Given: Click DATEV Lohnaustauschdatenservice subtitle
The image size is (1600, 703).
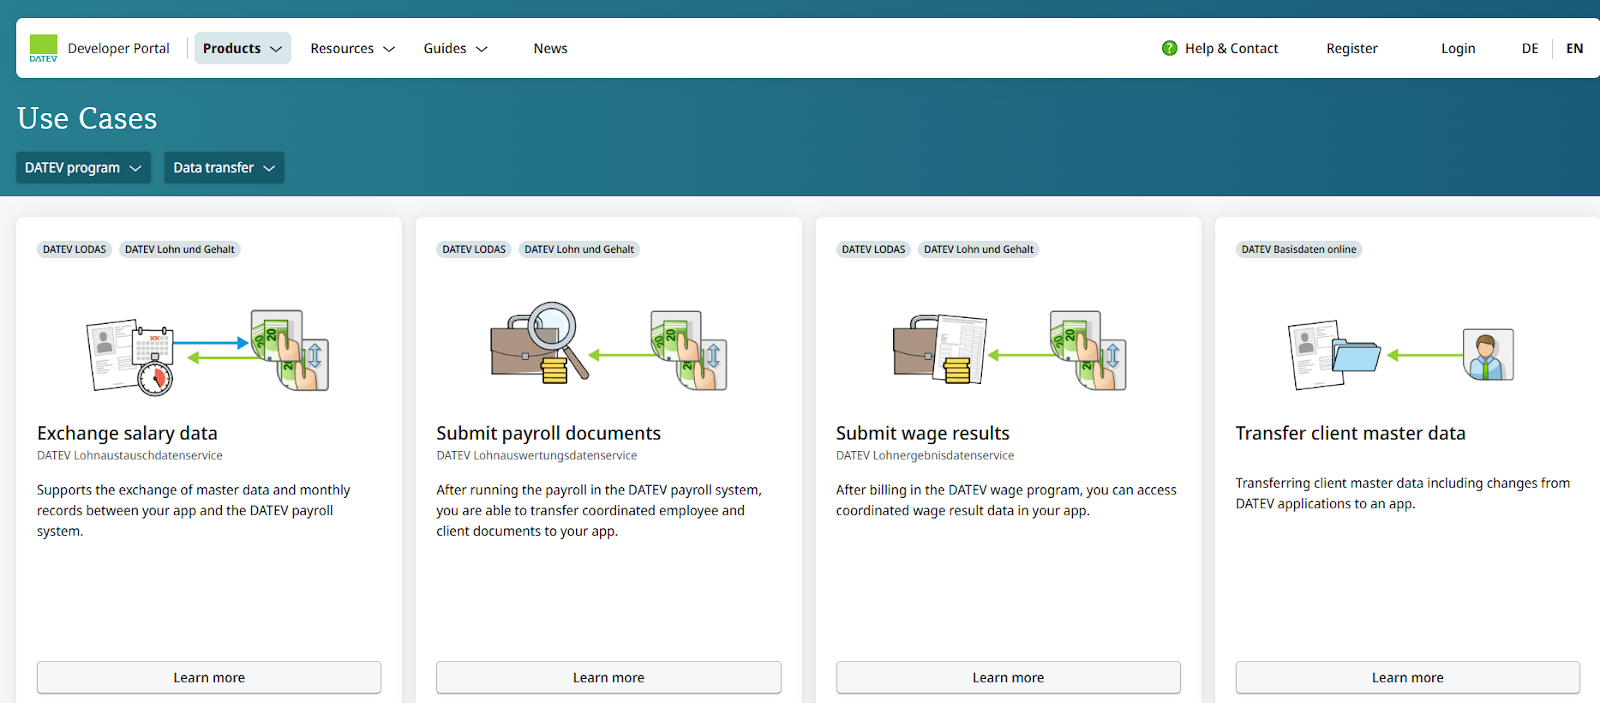Looking at the screenshot, I should tap(130, 455).
